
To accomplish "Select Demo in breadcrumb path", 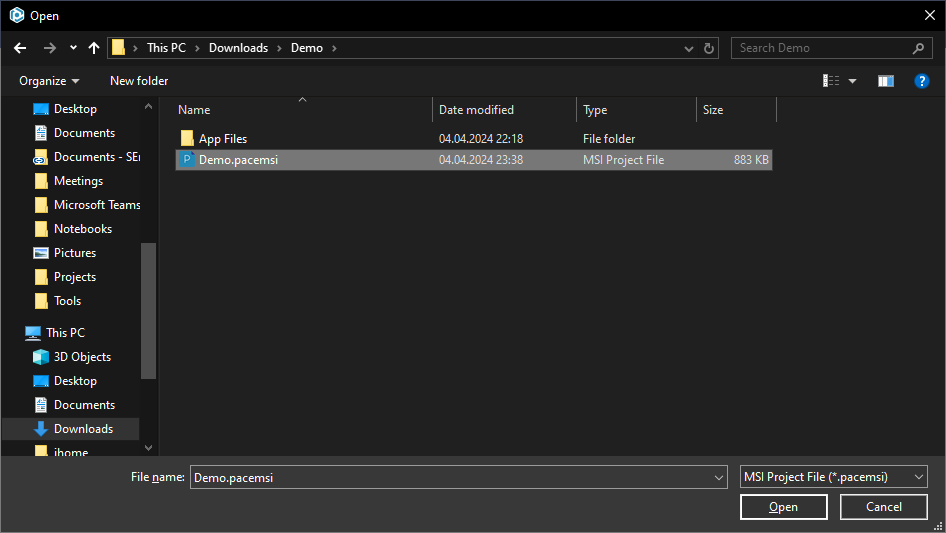I will [306, 48].
